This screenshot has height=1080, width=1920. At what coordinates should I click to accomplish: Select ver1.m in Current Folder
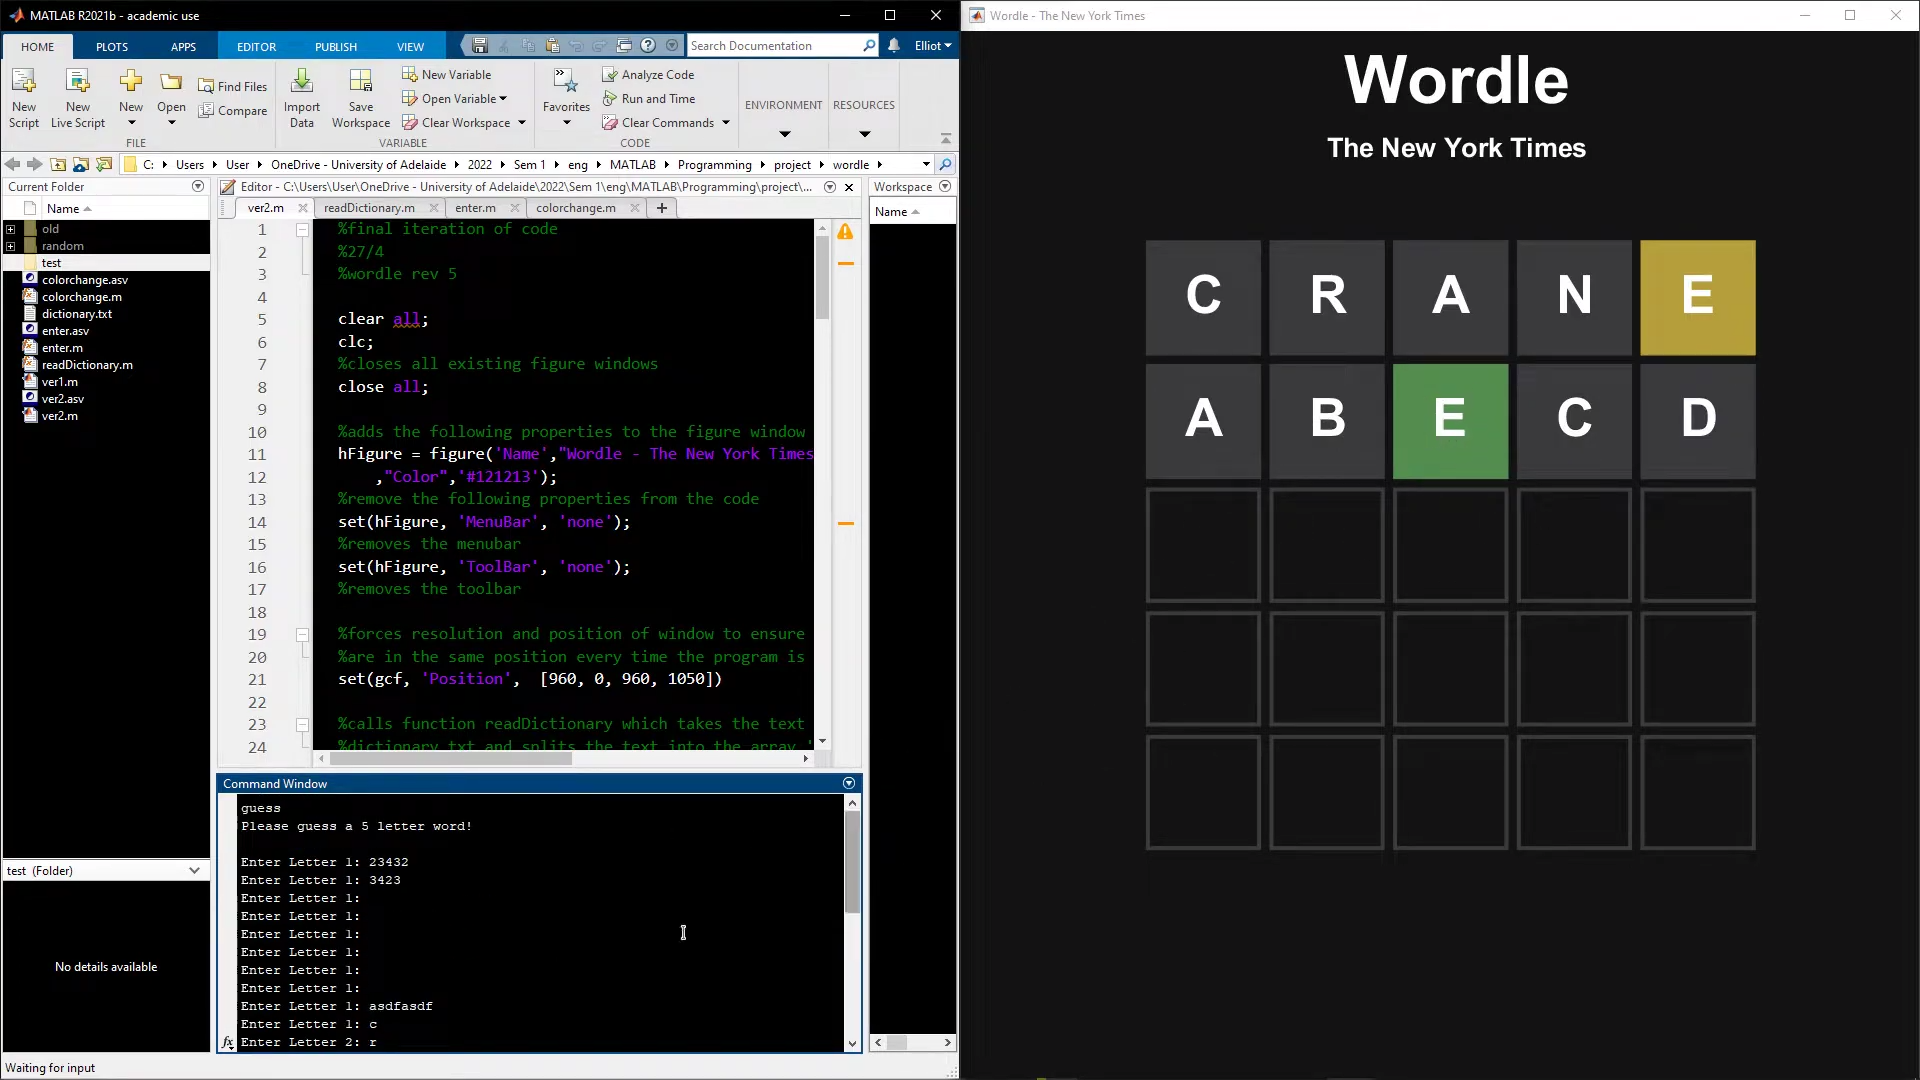[x=60, y=382]
